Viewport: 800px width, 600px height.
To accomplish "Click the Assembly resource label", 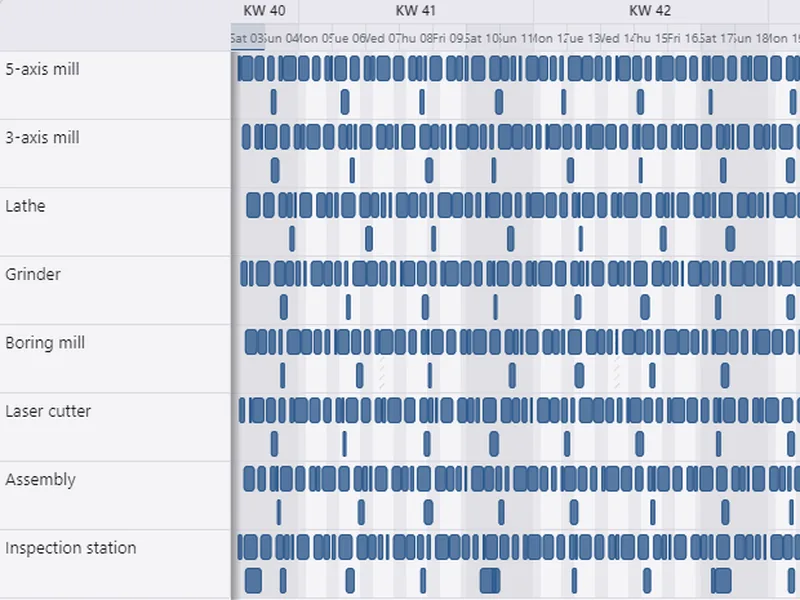I will [40, 480].
